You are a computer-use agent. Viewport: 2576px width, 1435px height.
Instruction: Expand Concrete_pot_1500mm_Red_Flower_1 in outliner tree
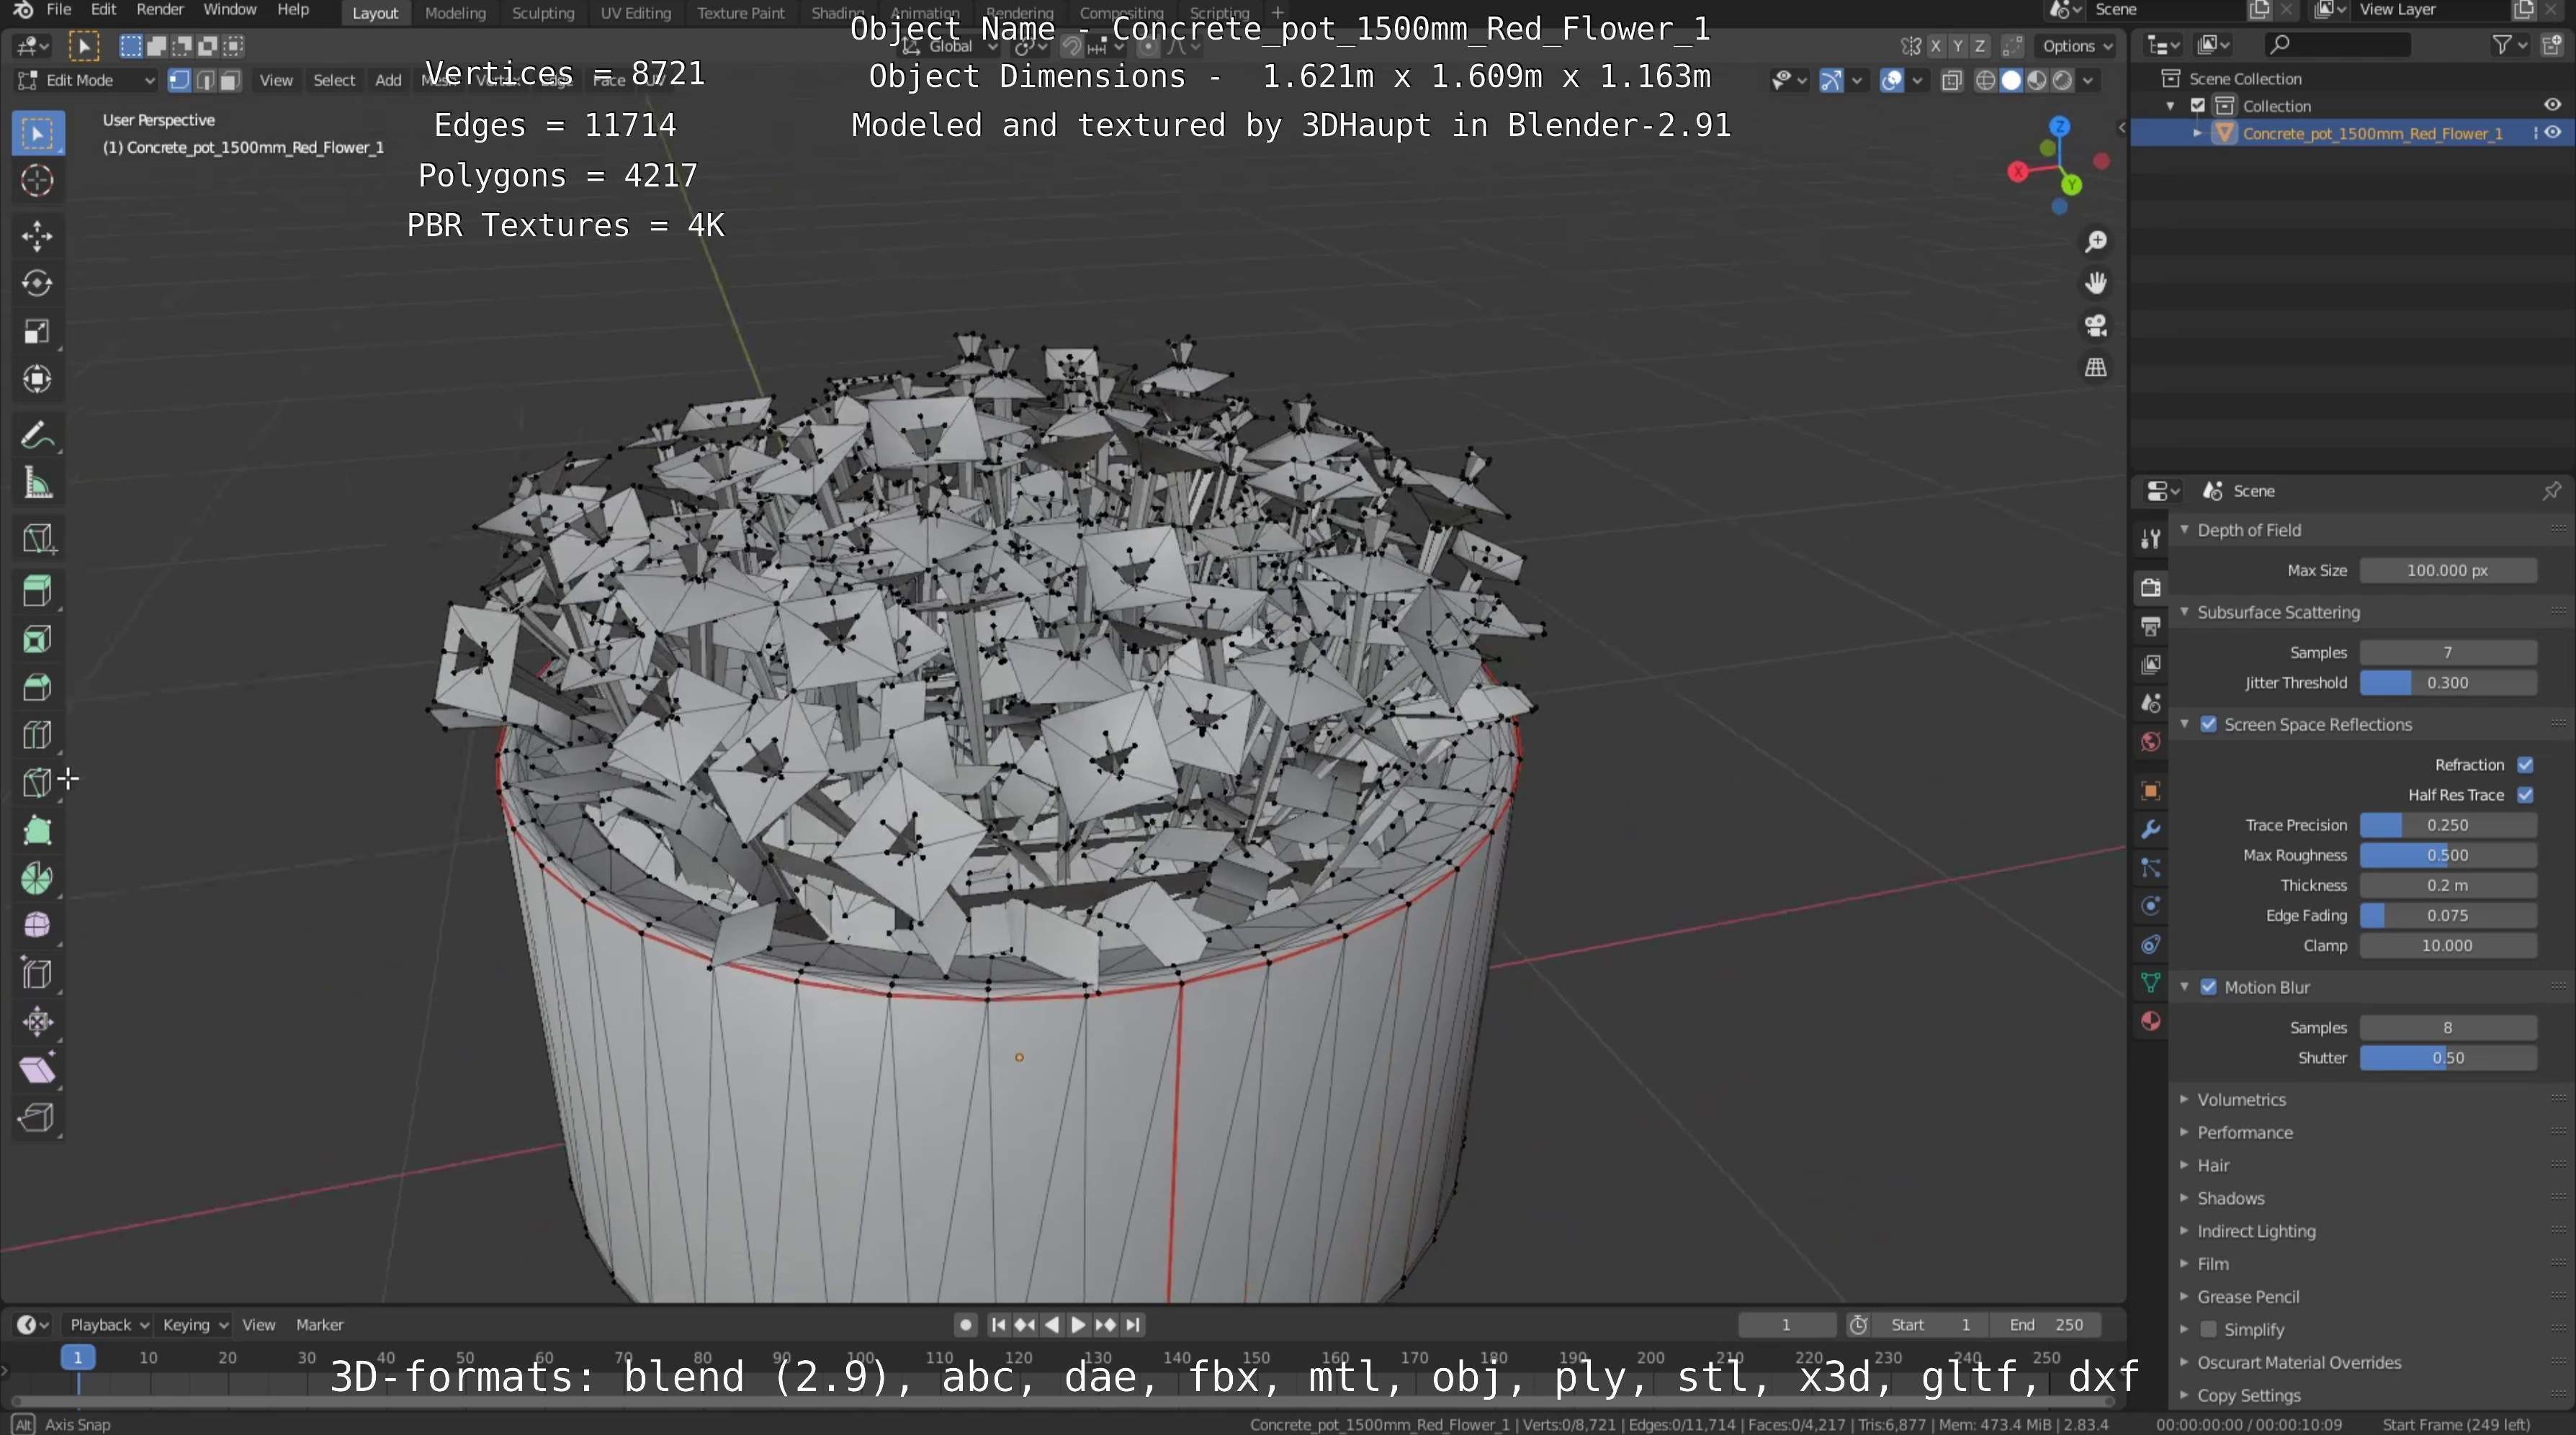(x=2197, y=133)
